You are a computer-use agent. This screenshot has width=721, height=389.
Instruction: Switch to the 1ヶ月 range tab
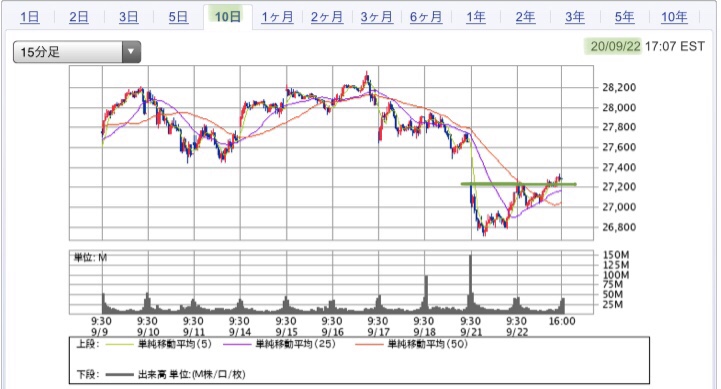[277, 17]
